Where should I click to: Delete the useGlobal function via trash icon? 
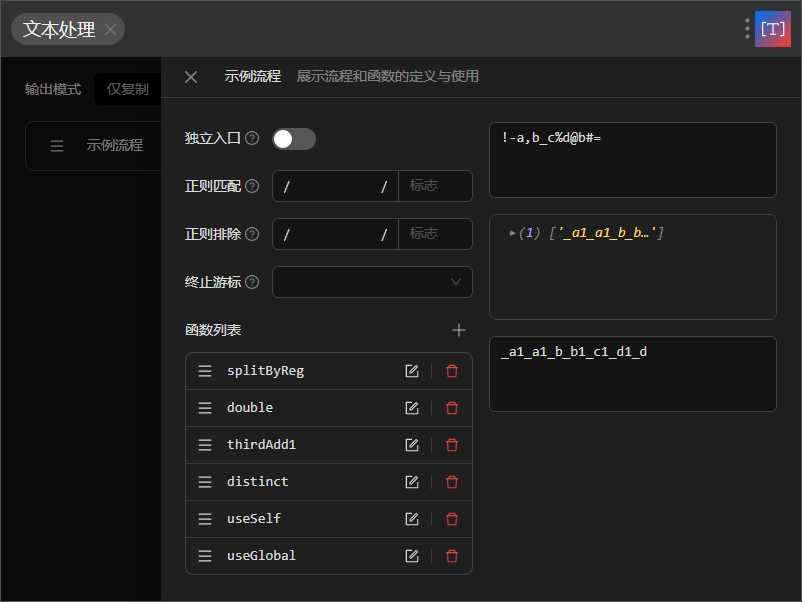click(x=452, y=555)
